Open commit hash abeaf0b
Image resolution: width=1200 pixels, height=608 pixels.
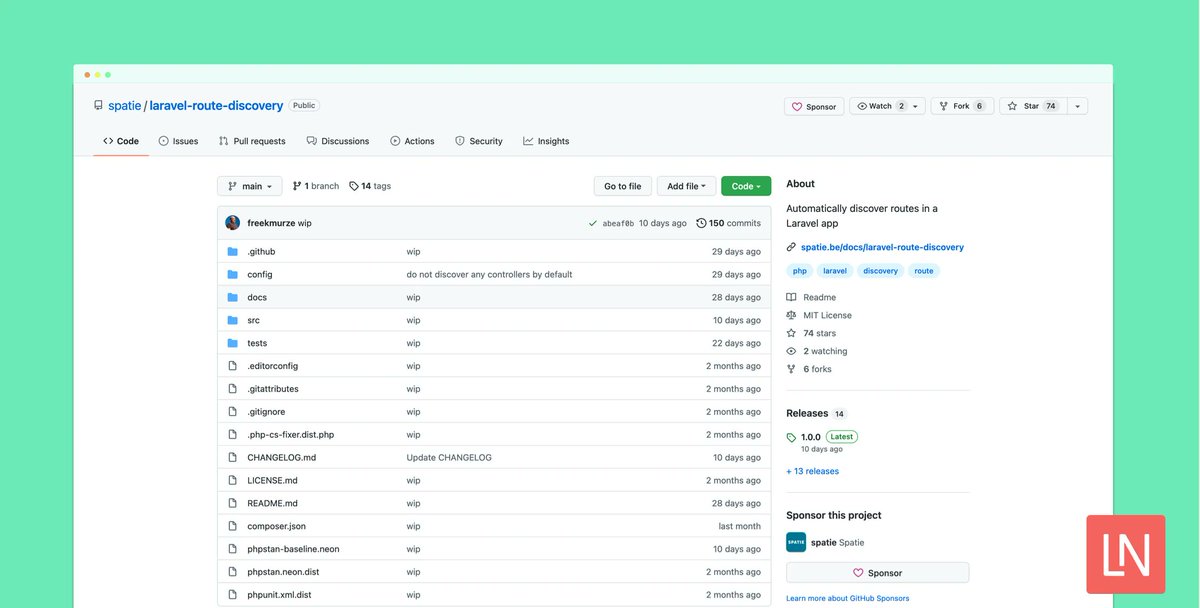[x=618, y=223]
